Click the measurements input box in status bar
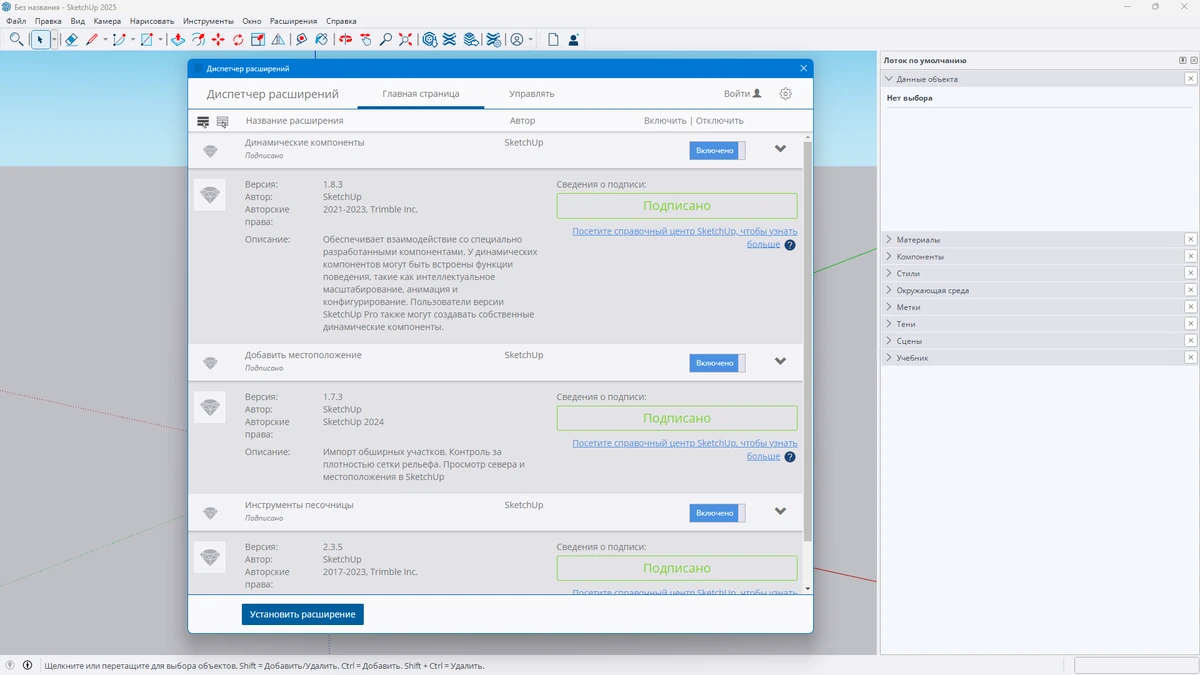The width and height of the screenshot is (1200, 675). coord(1134,665)
